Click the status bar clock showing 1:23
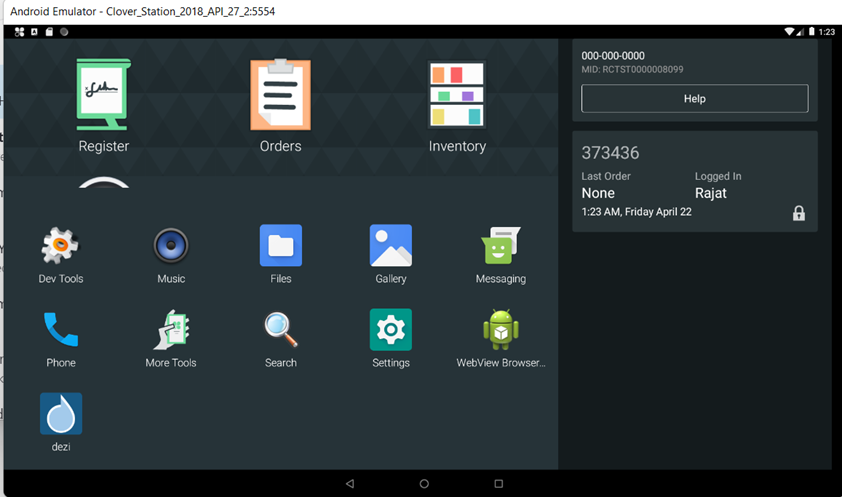Screen dimensions: 842x497 [x=826, y=32]
